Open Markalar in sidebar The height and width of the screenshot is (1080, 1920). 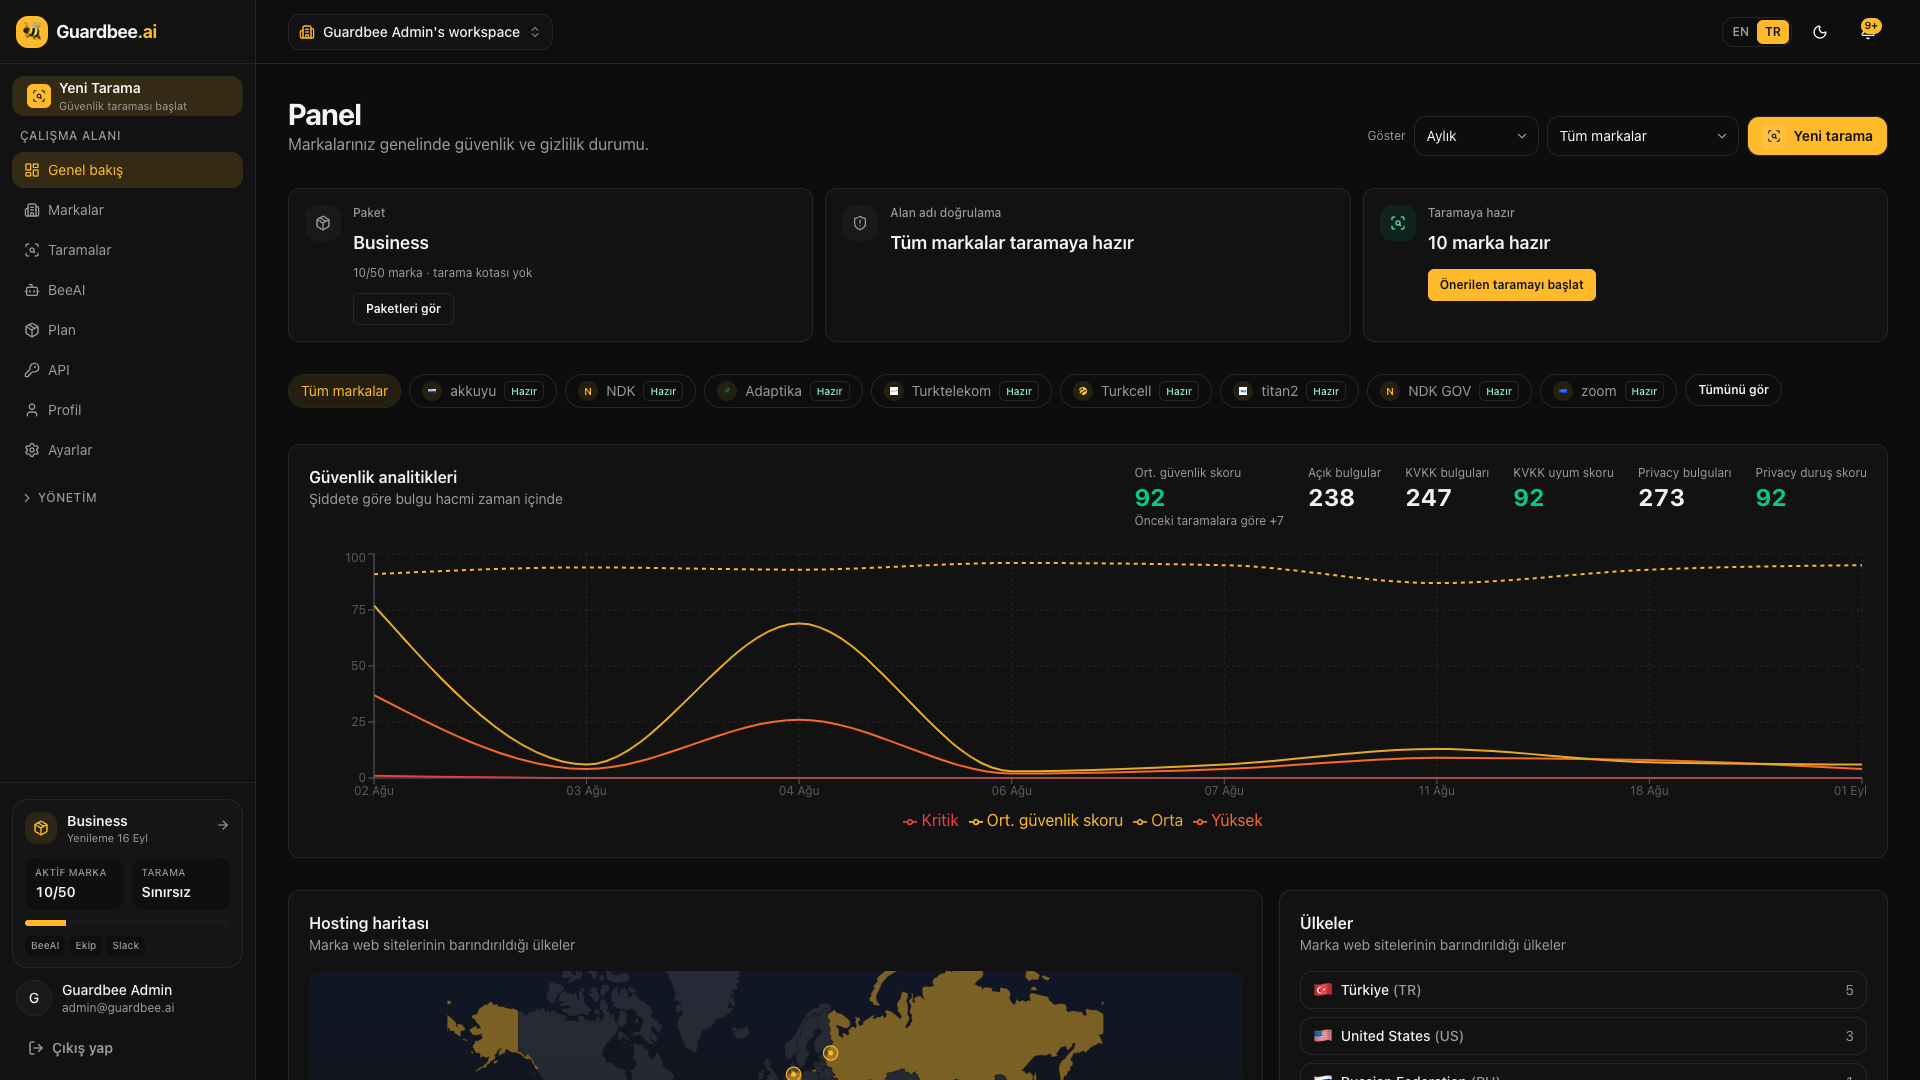coord(127,210)
